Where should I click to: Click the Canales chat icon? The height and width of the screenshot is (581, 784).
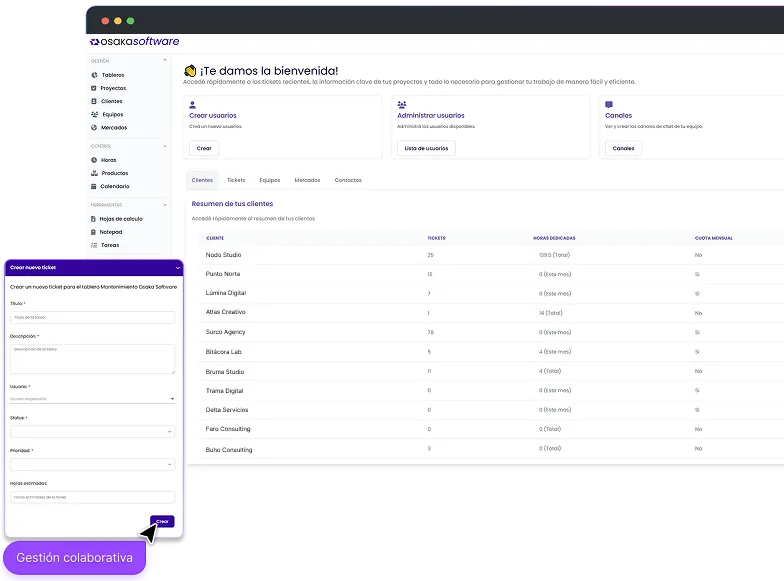[608, 105]
